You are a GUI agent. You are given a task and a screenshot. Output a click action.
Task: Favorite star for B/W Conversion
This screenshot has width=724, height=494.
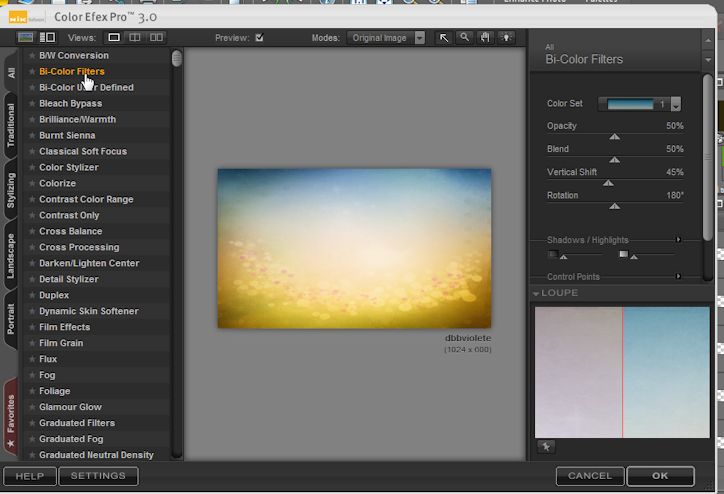[x=32, y=55]
